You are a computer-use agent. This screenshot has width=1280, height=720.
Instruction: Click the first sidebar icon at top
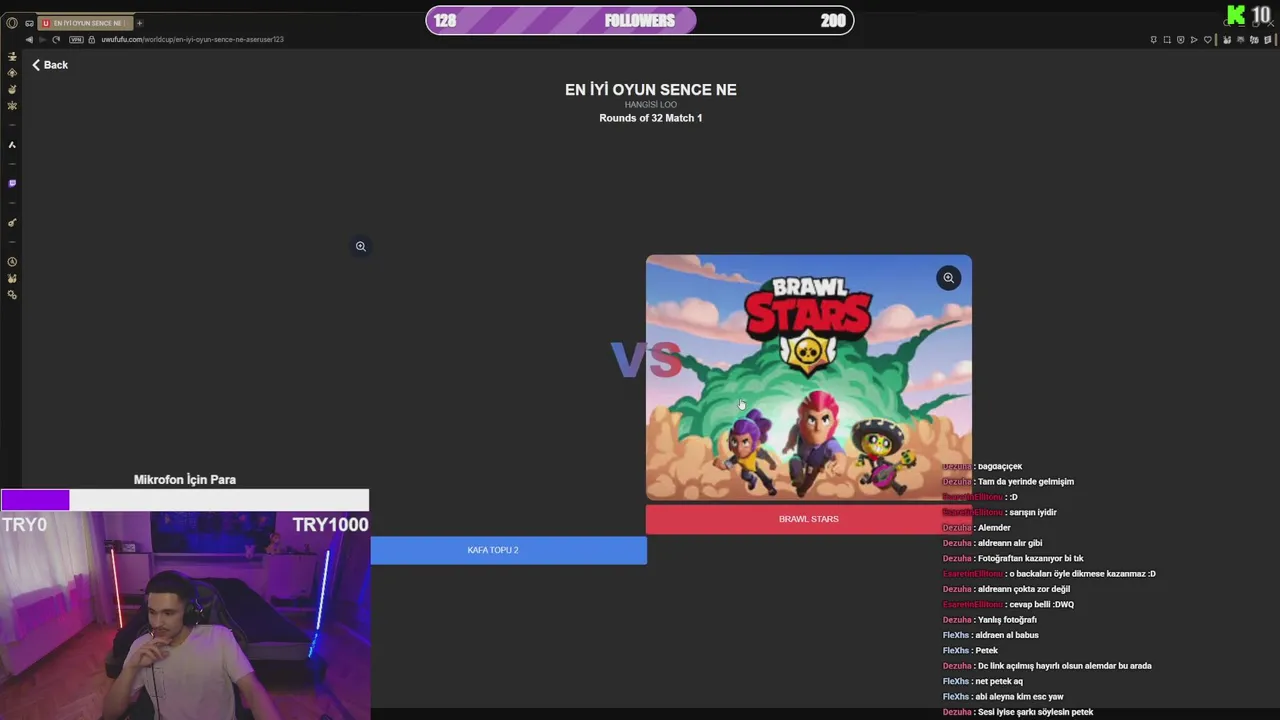pyautogui.click(x=12, y=57)
